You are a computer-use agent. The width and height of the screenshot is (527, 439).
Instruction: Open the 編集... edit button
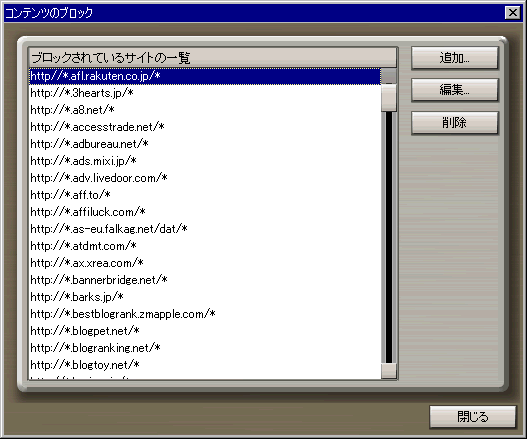[x=454, y=90]
